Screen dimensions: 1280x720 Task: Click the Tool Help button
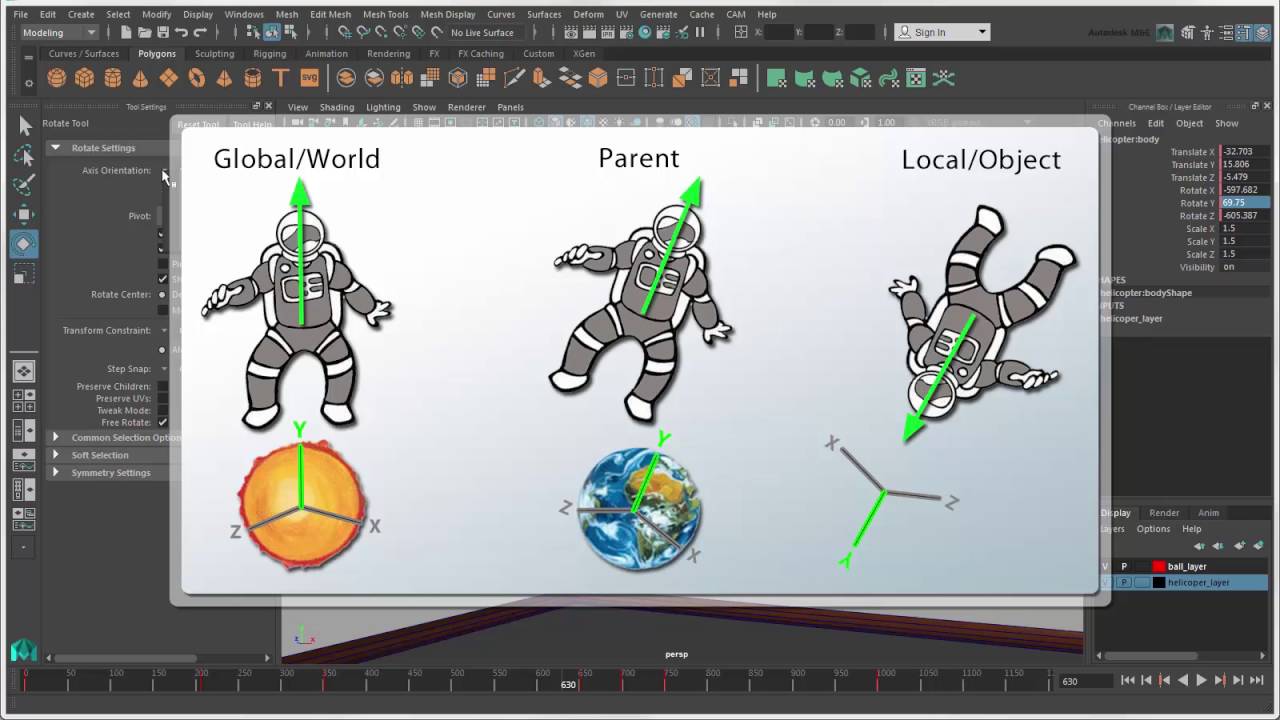click(x=252, y=125)
